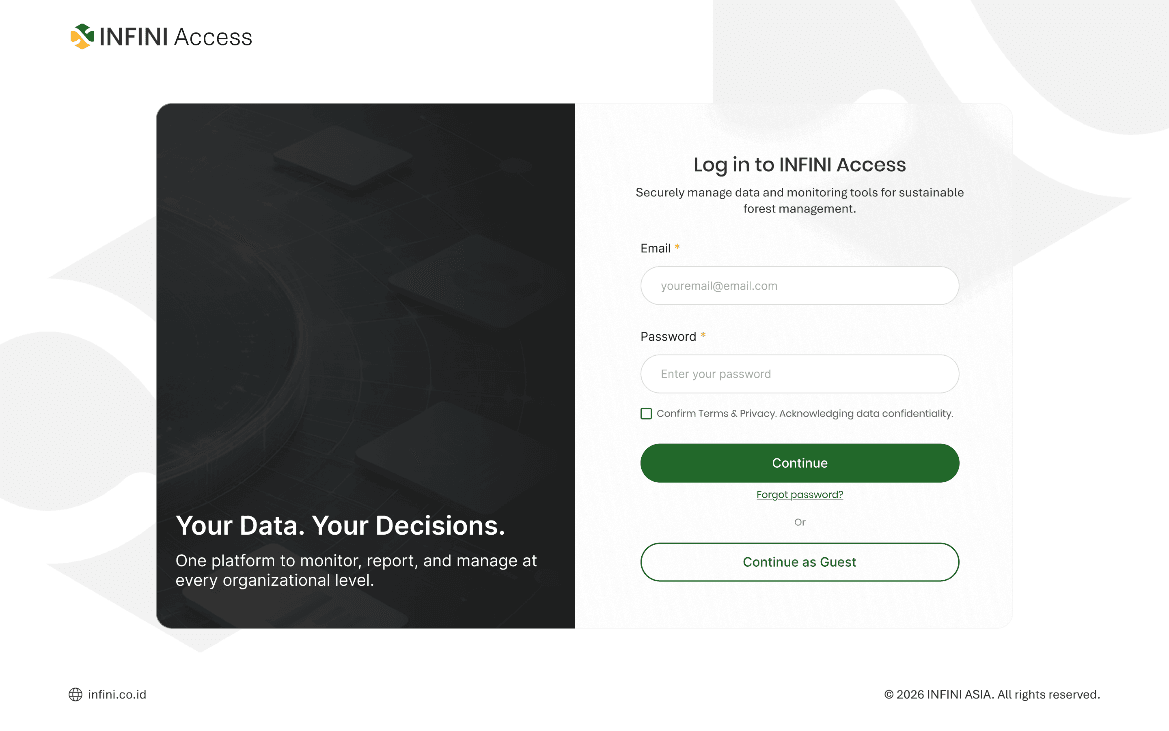Check the Confirm Terms & Privacy checkbox
Screen dimensions: 1169x731
click(x=646, y=414)
